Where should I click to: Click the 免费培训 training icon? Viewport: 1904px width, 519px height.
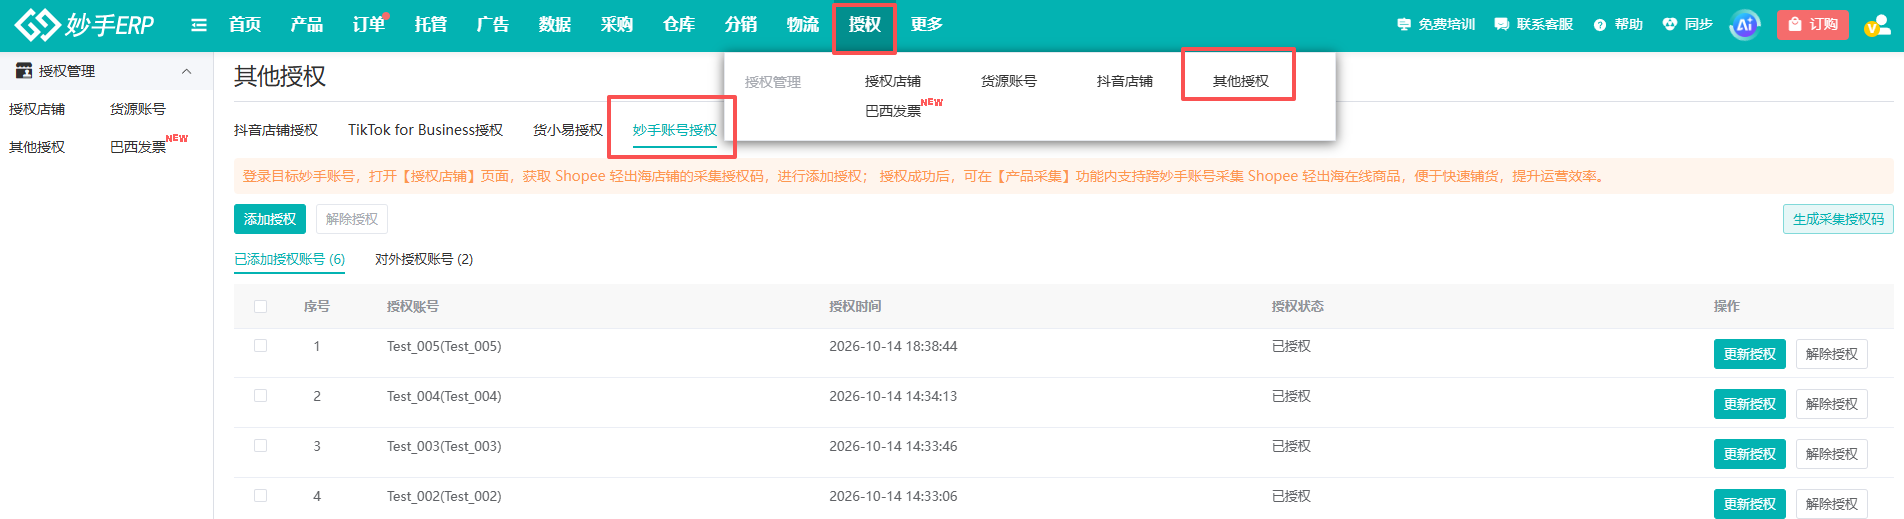(1404, 24)
